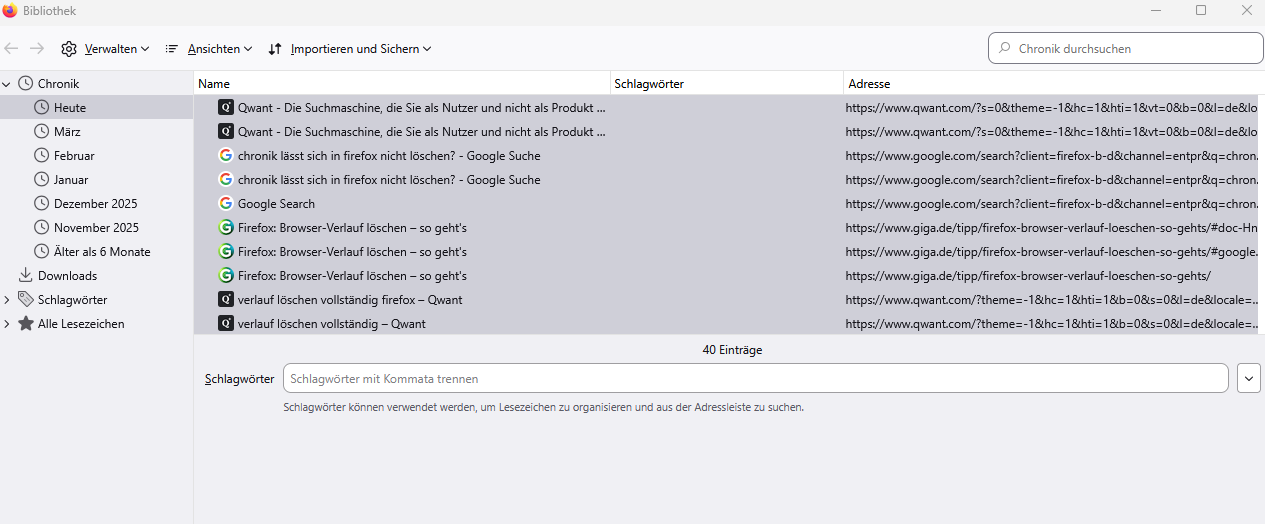Click the gear icon next to Verwalten
The height and width of the screenshot is (524, 1265).
tap(69, 49)
